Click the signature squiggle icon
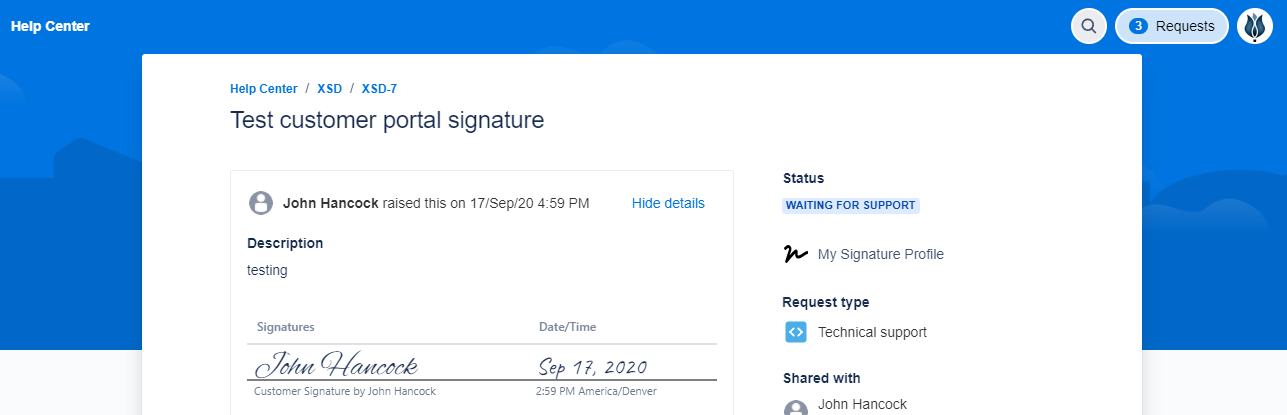 pyautogui.click(x=796, y=254)
